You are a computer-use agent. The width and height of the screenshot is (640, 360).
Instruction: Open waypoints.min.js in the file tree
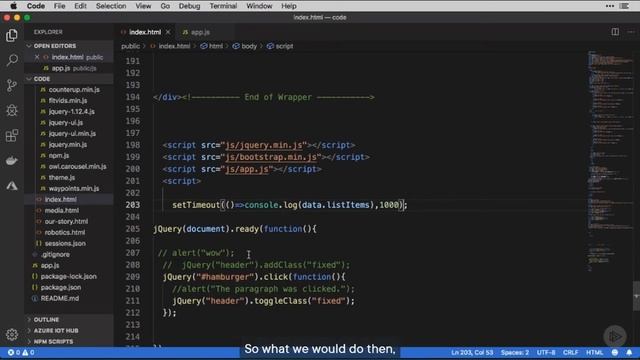pyautogui.click(x=74, y=189)
